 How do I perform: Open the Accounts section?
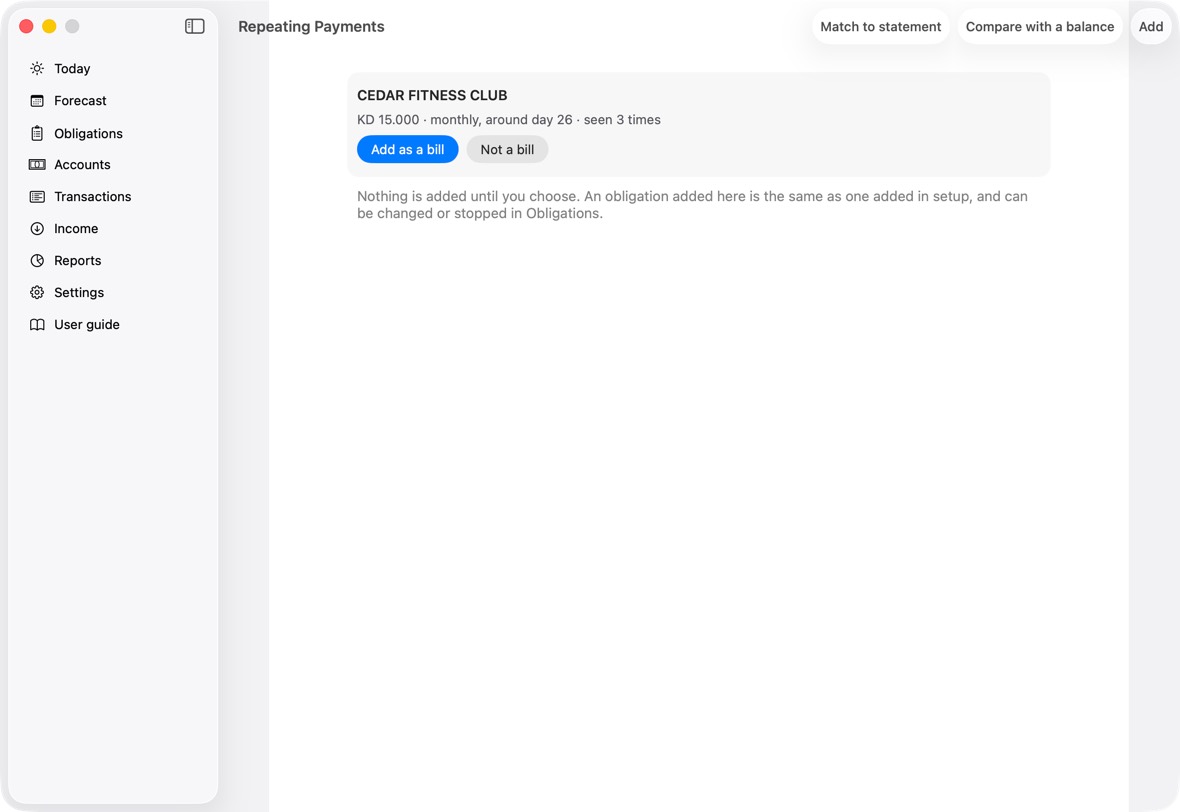tap(82, 165)
